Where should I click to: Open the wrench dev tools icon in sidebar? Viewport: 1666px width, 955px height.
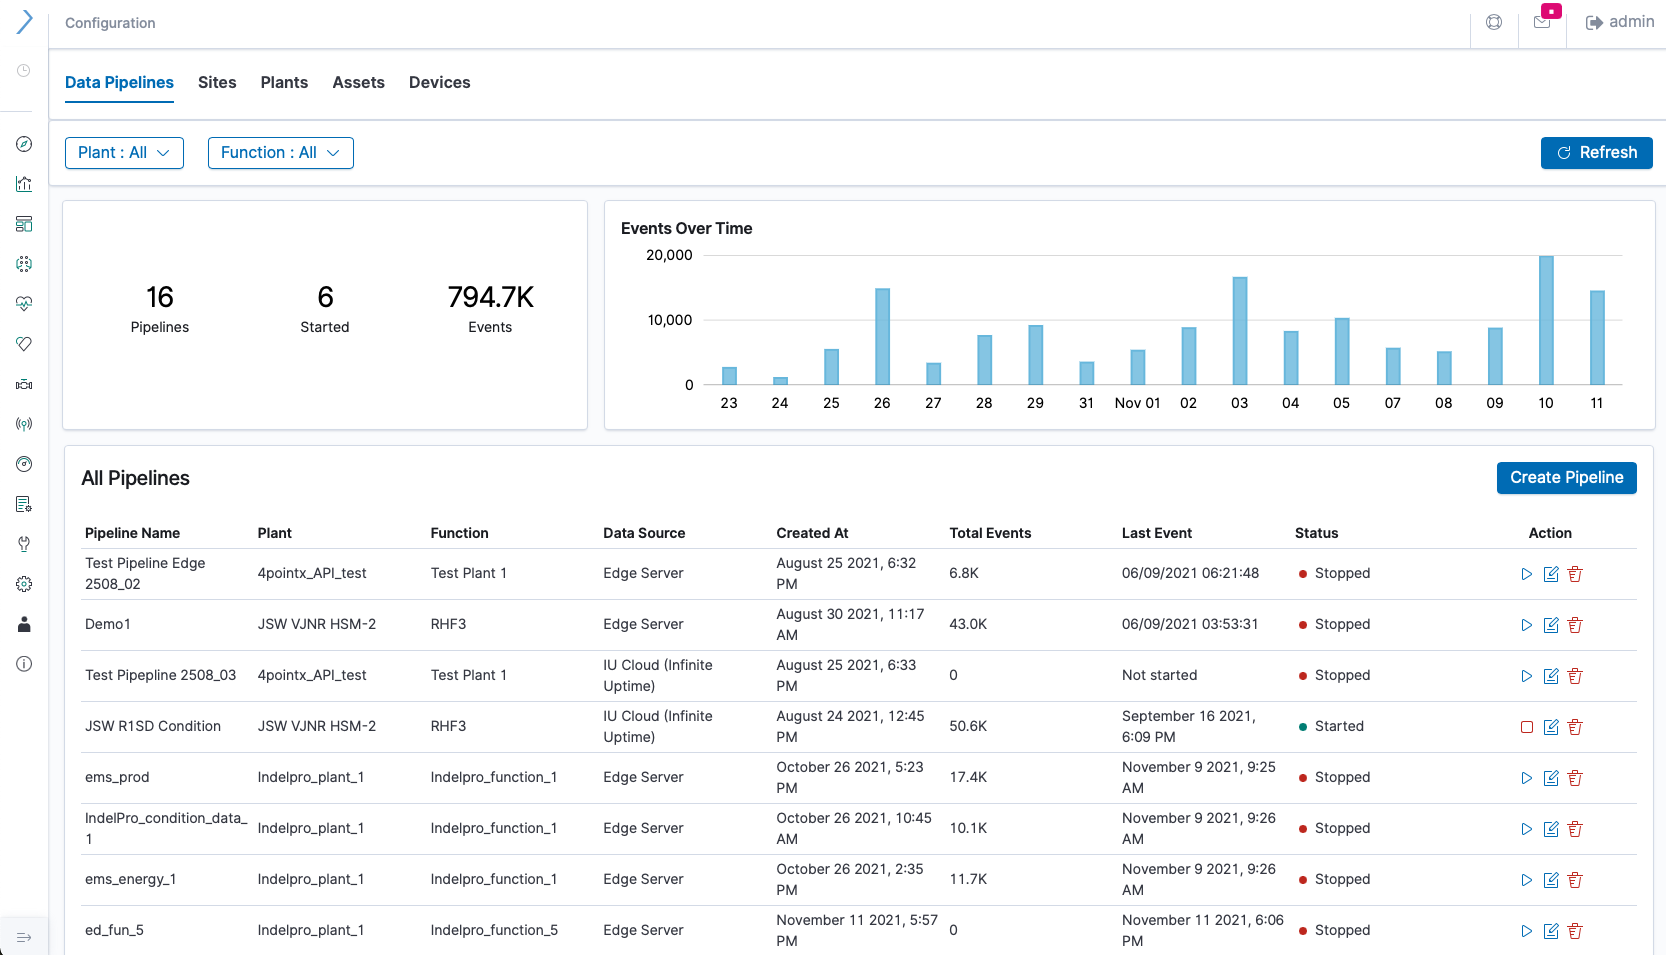[24, 544]
